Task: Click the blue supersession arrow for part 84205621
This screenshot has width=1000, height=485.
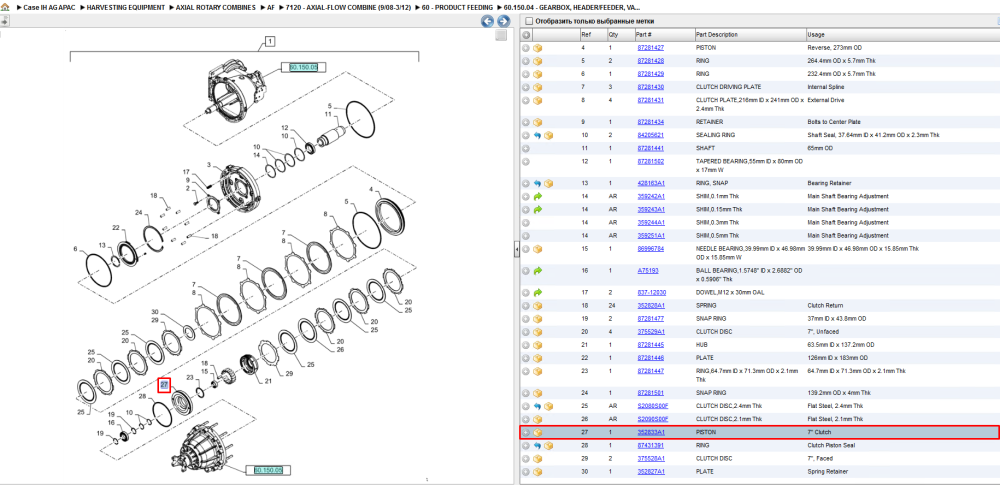Action: click(538, 135)
